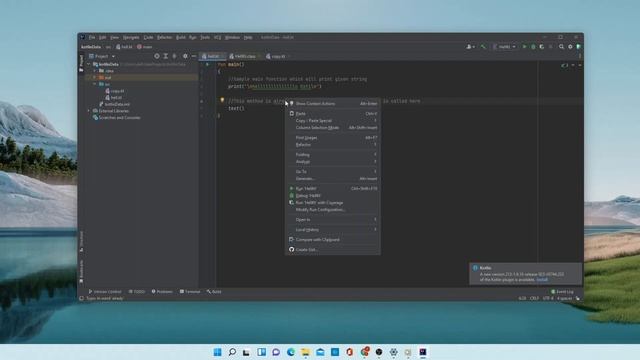Image resolution: width=640 pixels, height=360 pixels.
Task: Select KotlinData.iml file in tree
Action: click(114, 104)
